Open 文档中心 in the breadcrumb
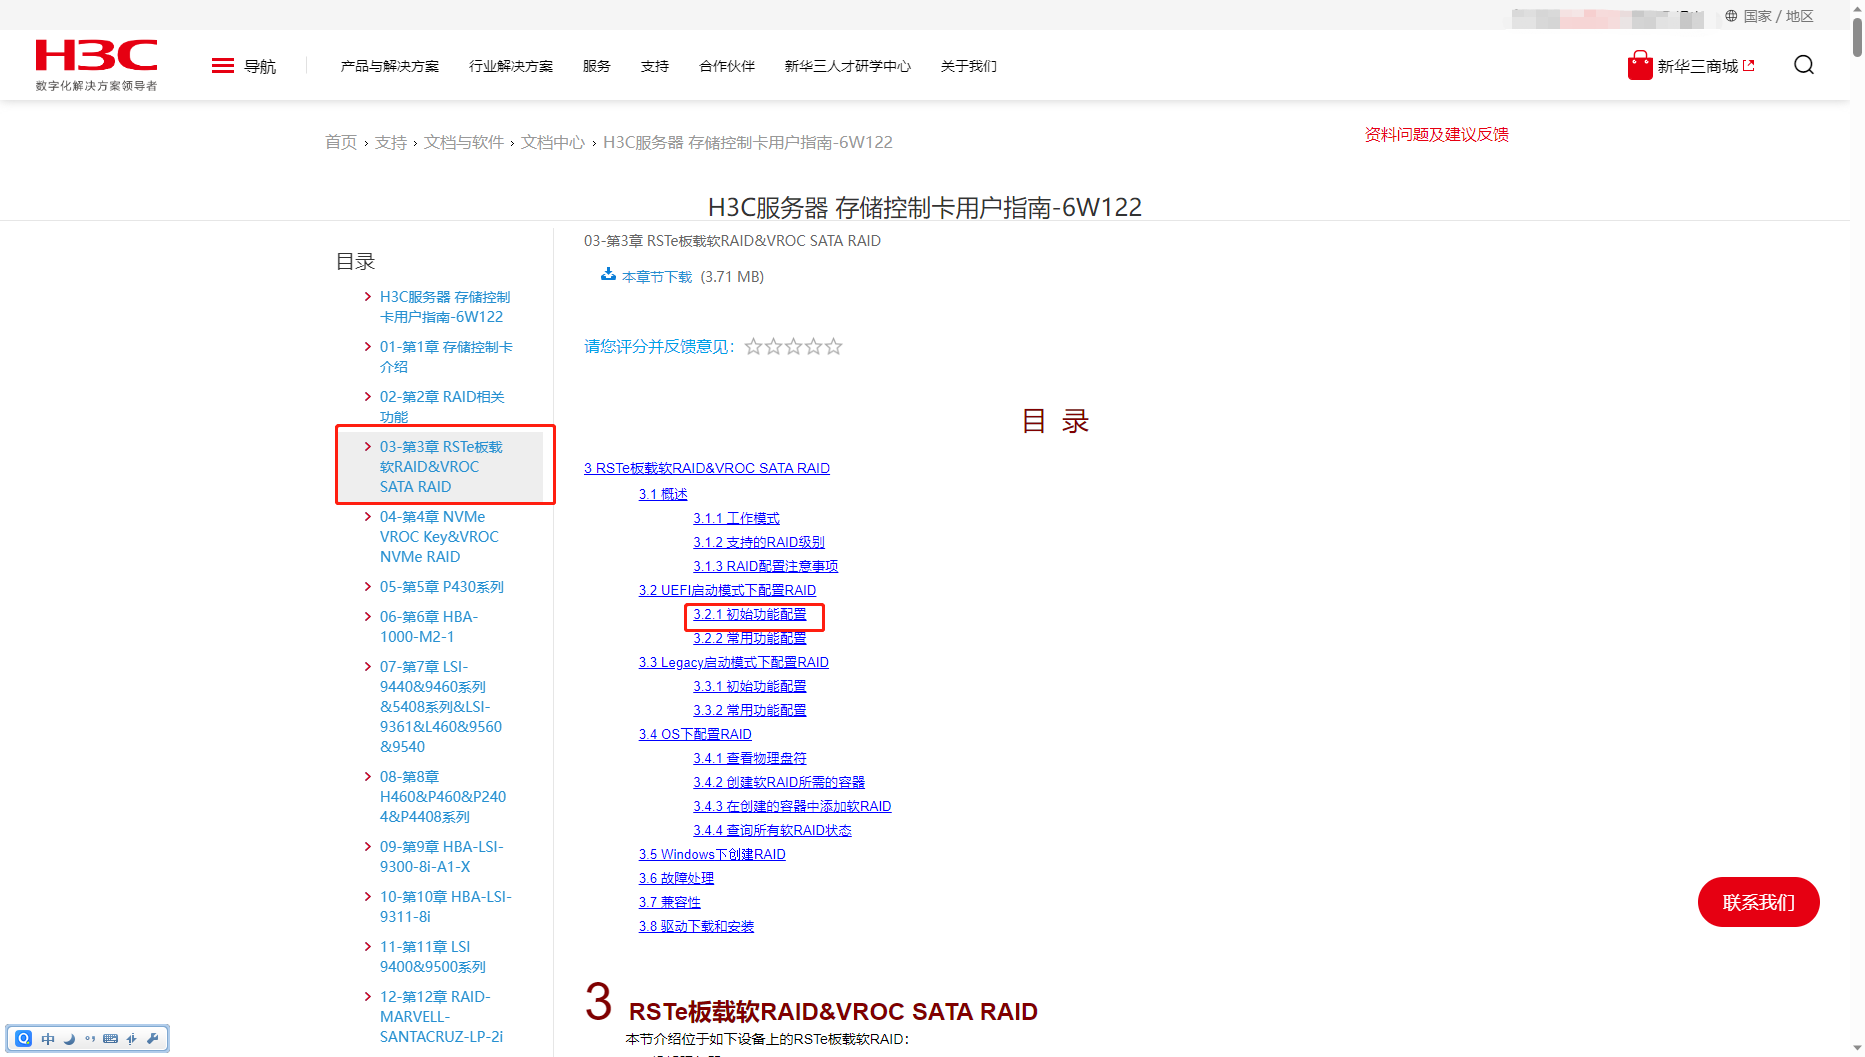This screenshot has height=1057, width=1865. 553,142
